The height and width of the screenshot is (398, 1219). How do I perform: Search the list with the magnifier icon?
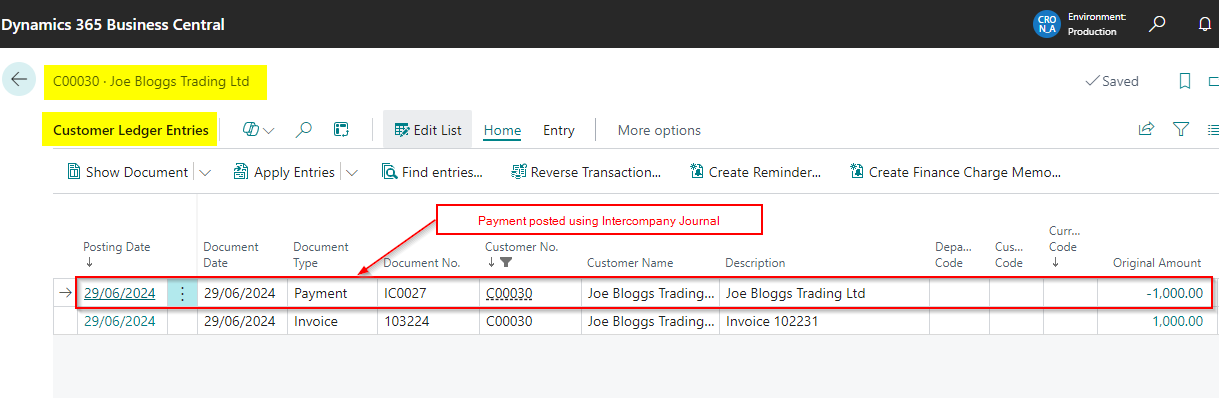[304, 130]
